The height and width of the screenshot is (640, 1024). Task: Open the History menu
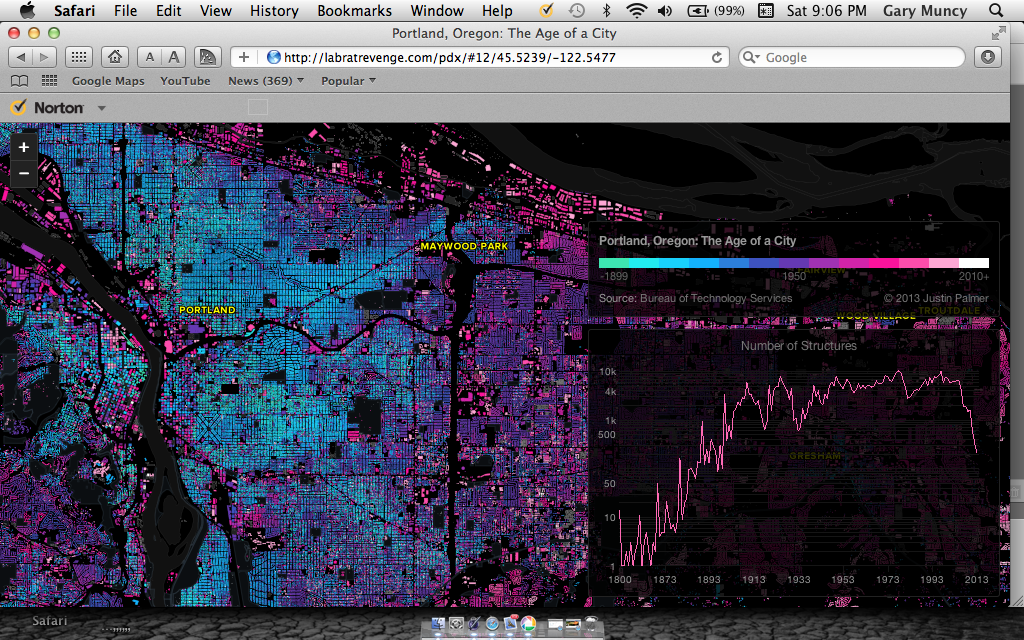point(274,11)
